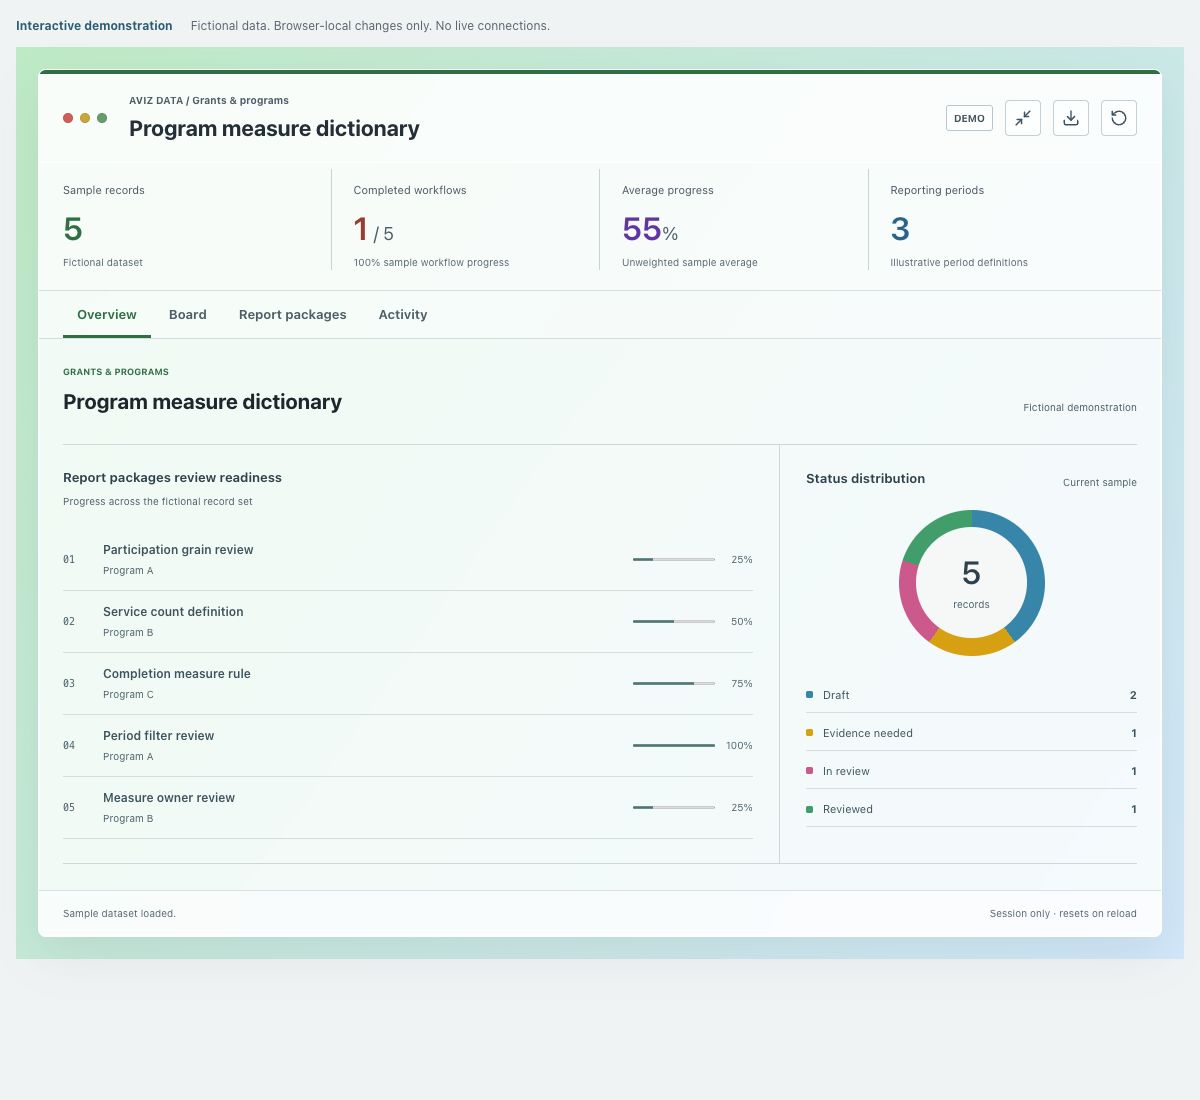This screenshot has width=1200, height=1100.
Task: Open the Overview tab
Action: [x=107, y=314]
